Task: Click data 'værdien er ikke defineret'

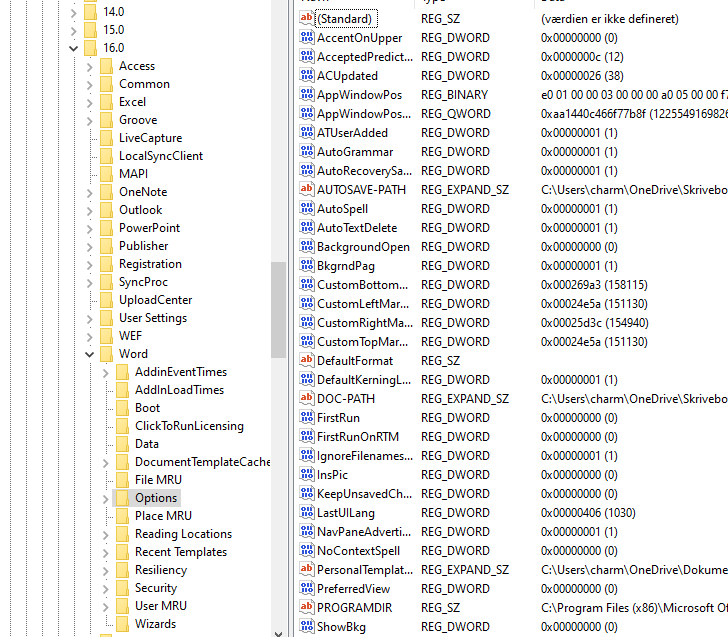Action: pos(609,18)
